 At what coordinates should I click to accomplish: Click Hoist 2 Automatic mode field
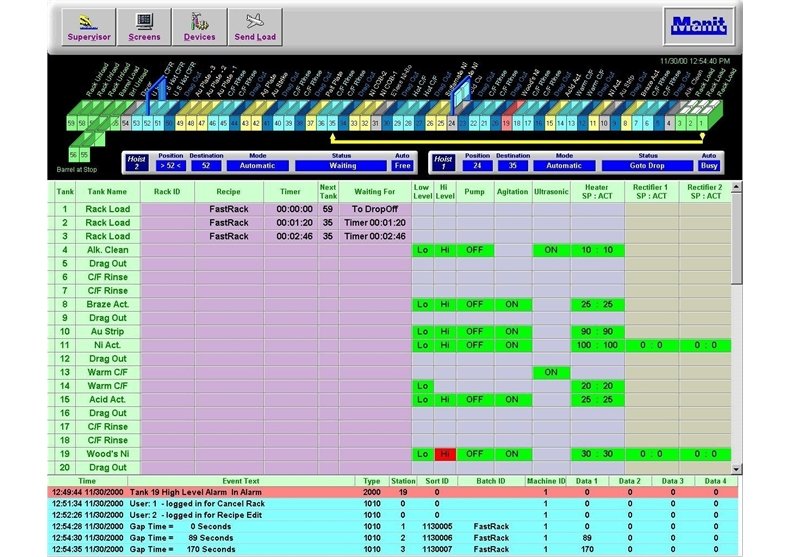pos(257,167)
